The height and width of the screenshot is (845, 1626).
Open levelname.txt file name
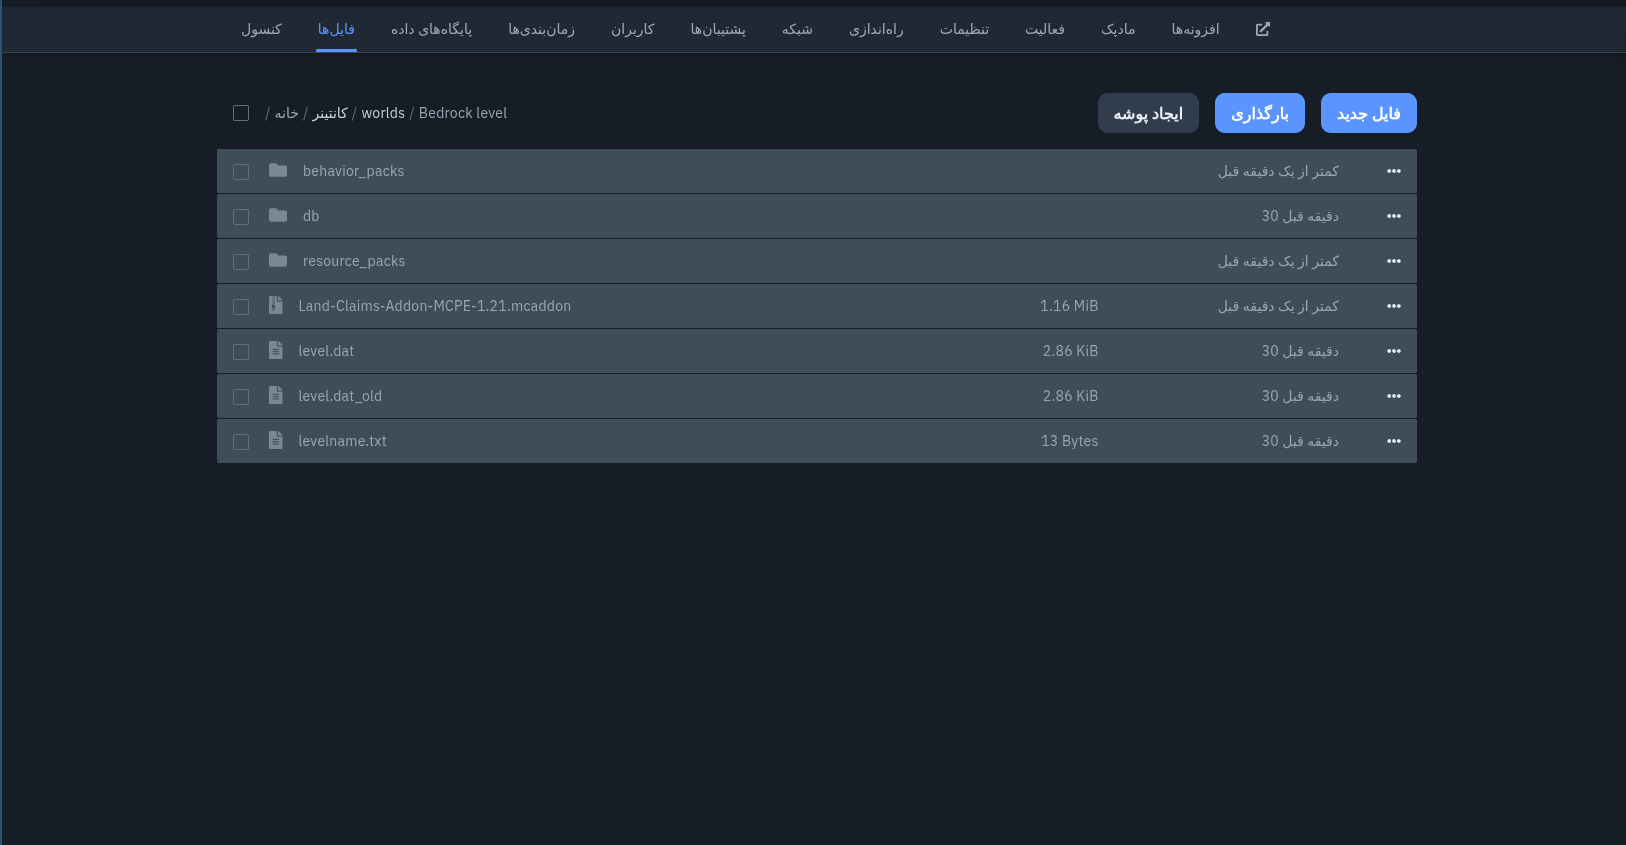[x=342, y=441]
